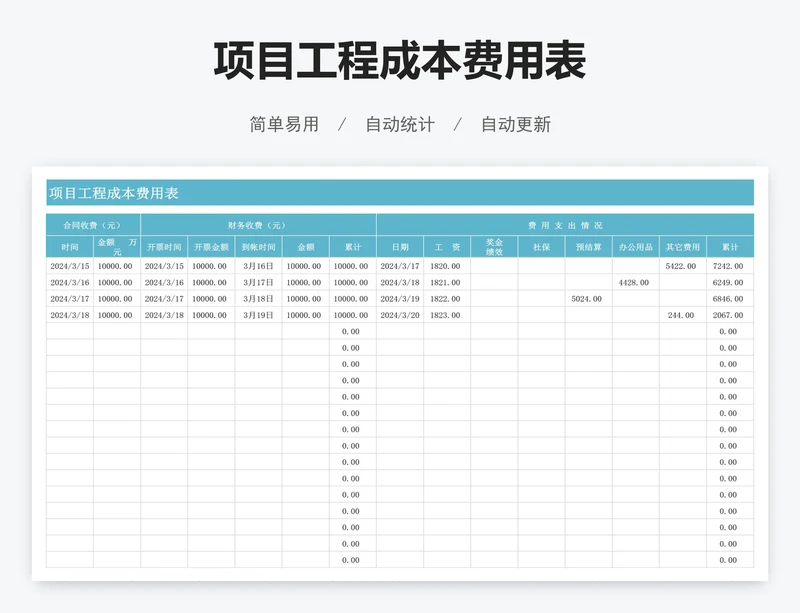Select the wage cell 1822.00
800x613 pixels.
tap(447, 299)
